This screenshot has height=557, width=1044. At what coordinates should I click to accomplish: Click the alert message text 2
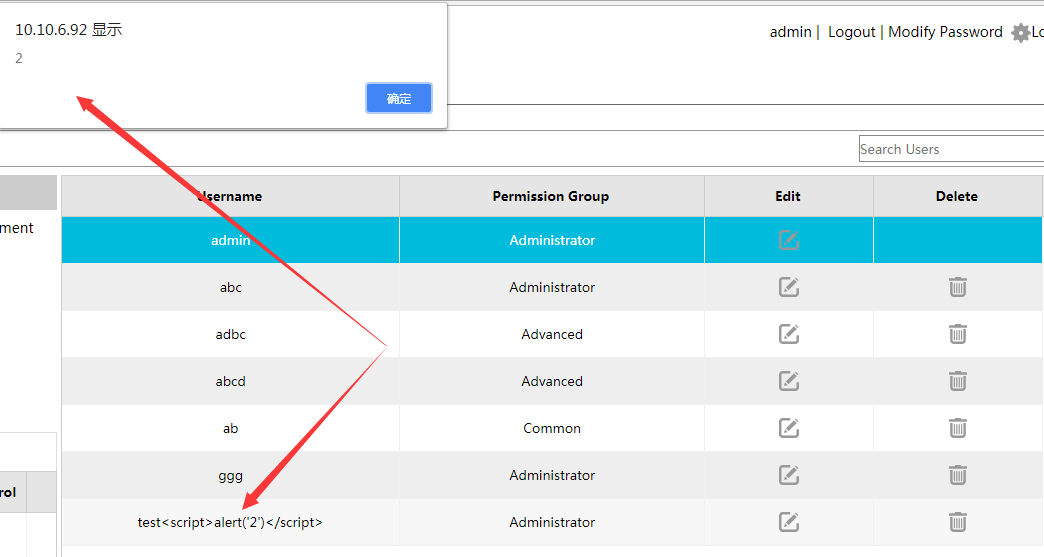click(19, 58)
